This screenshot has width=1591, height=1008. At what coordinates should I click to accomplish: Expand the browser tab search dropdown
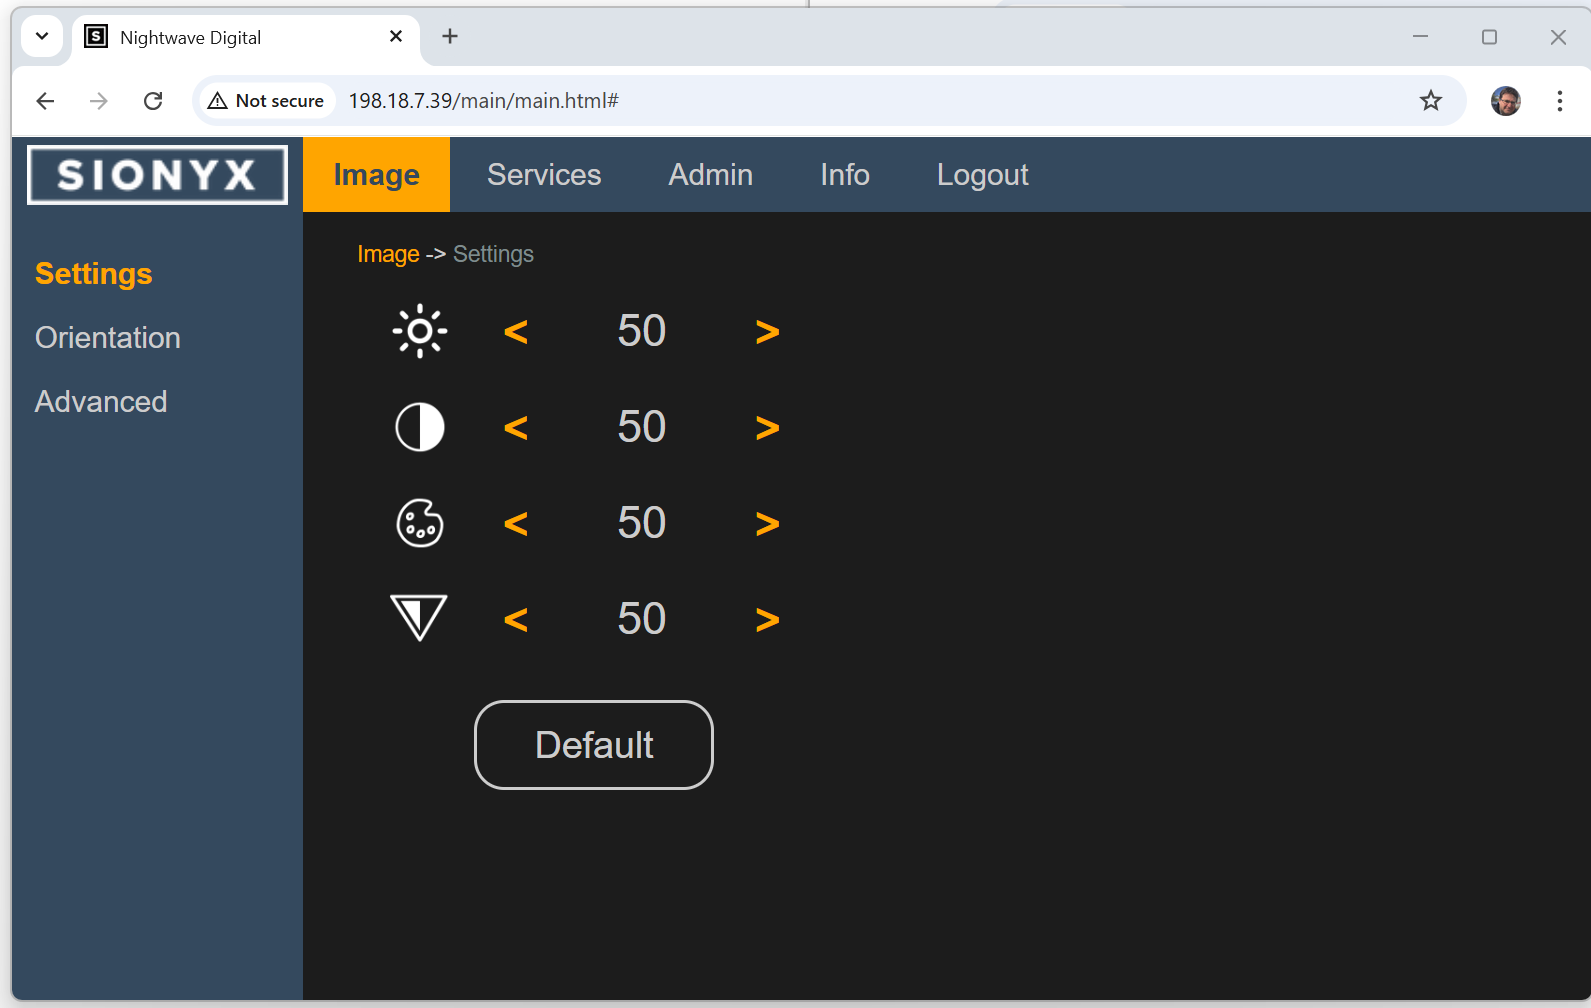click(x=42, y=37)
